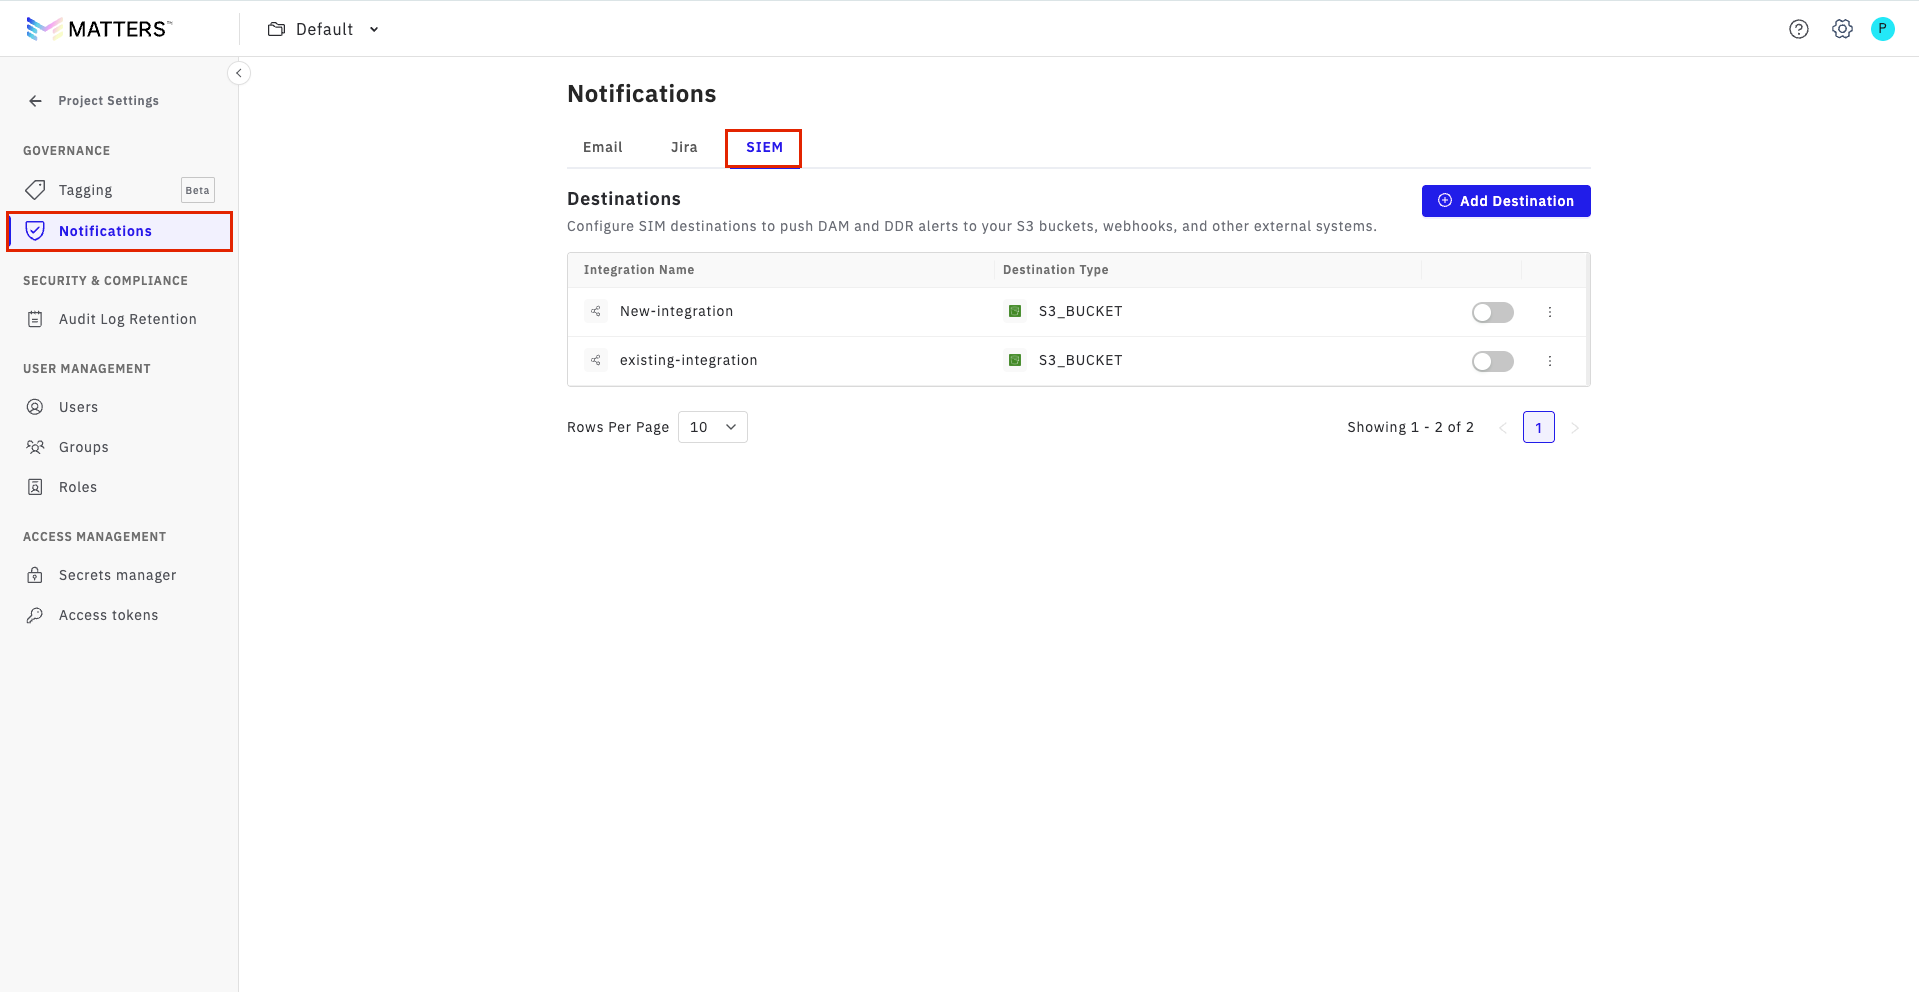Image resolution: width=1919 pixels, height=992 pixels.
Task: Enable the New-integration destination toggle
Action: pos(1492,312)
